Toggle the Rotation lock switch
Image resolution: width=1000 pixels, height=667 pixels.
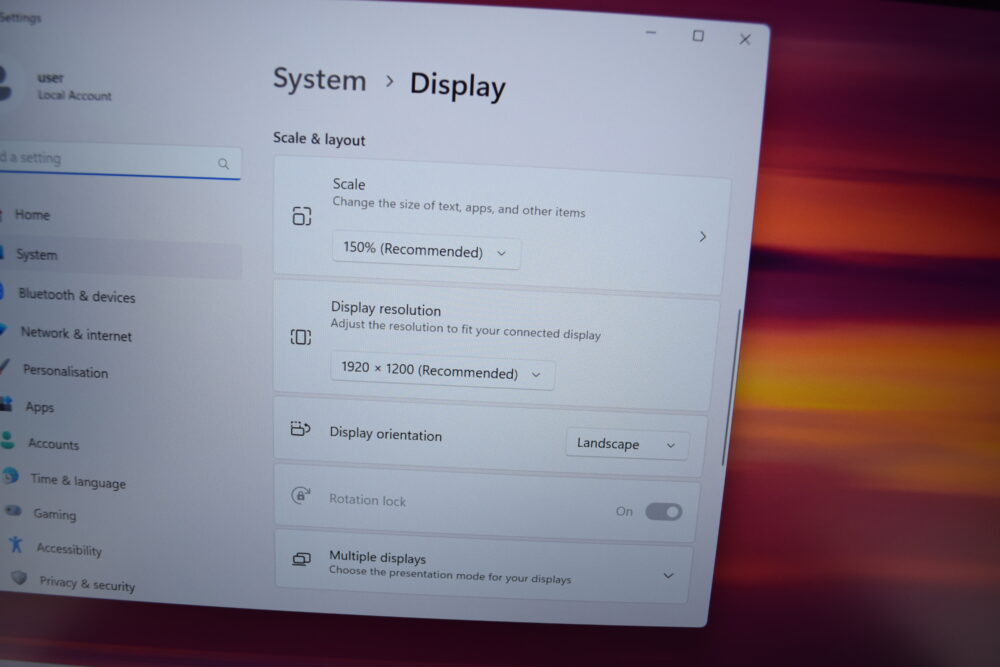663,511
